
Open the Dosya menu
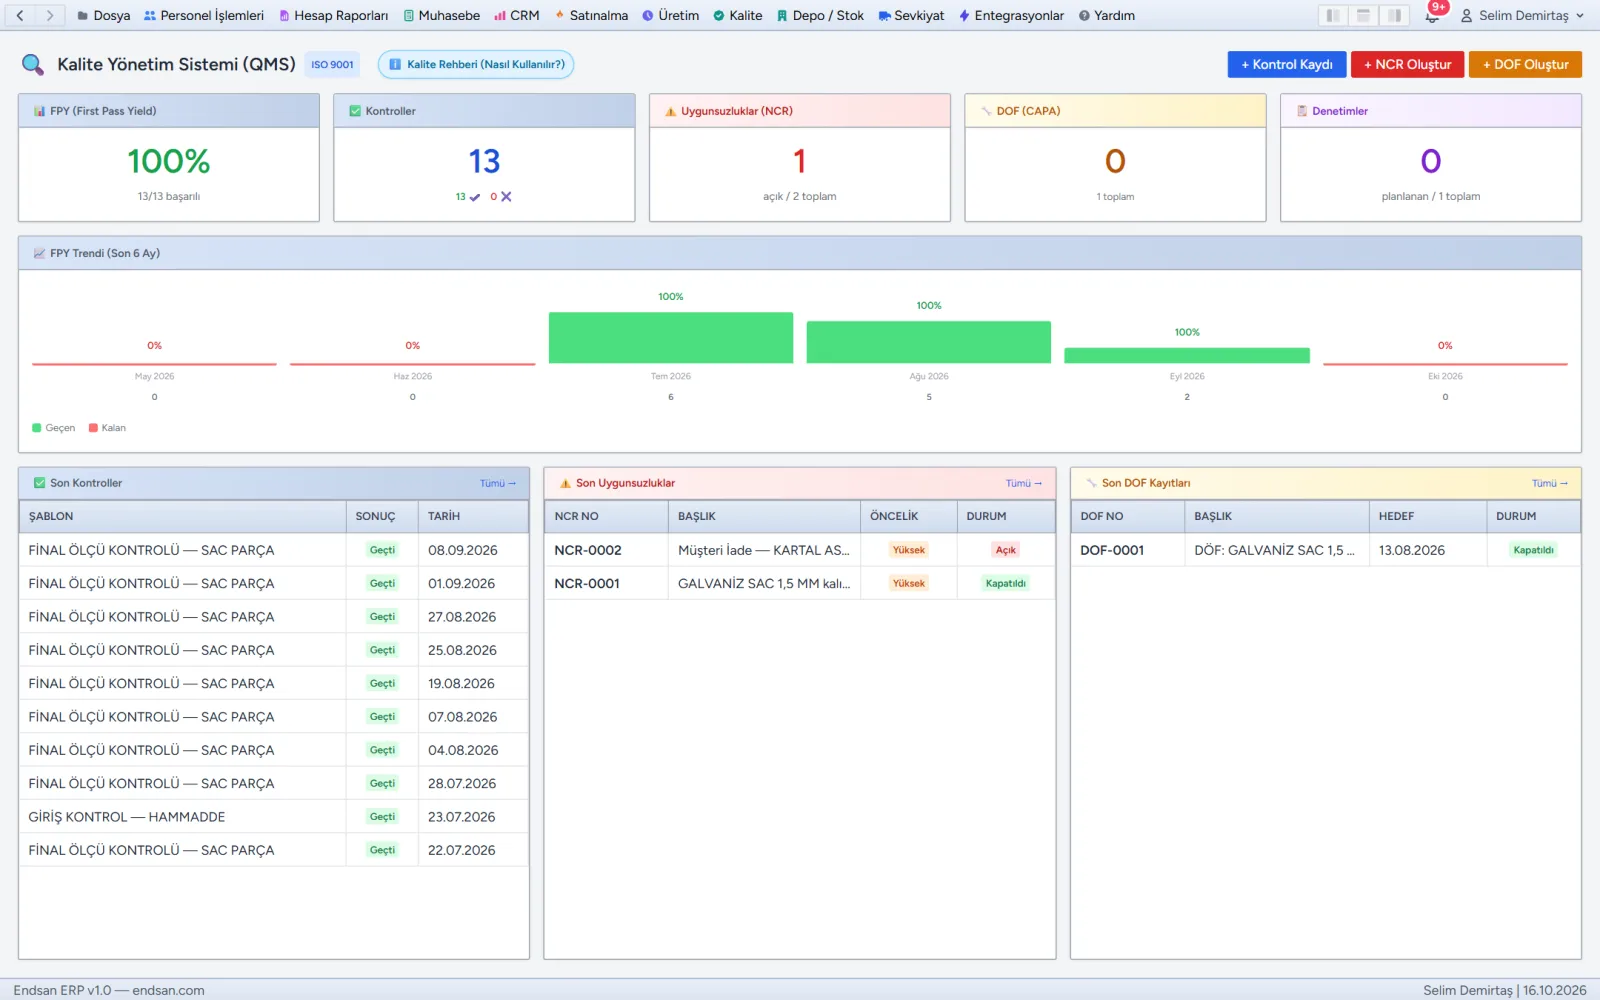pyautogui.click(x=103, y=15)
